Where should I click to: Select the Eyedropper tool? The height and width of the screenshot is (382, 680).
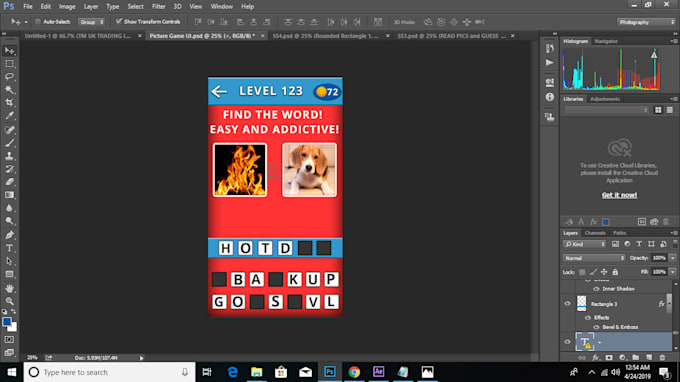click(x=9, y=116)
